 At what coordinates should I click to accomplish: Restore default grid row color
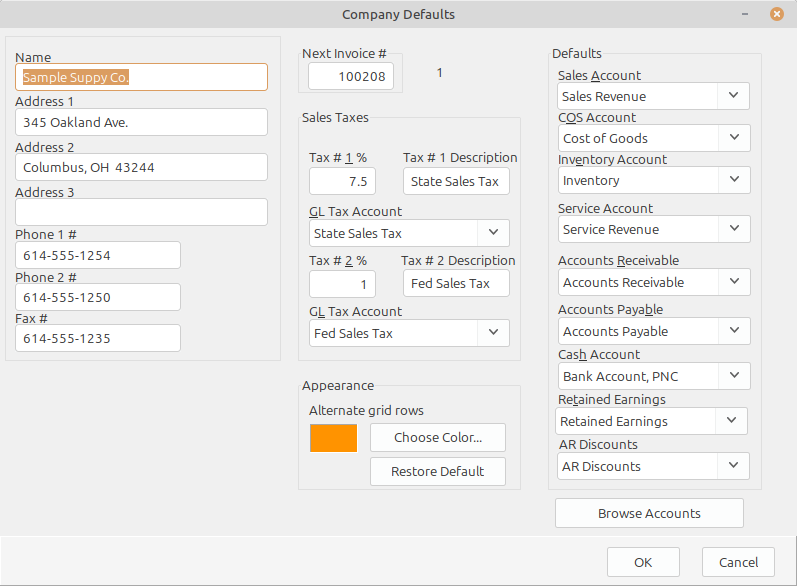(438, 471)
